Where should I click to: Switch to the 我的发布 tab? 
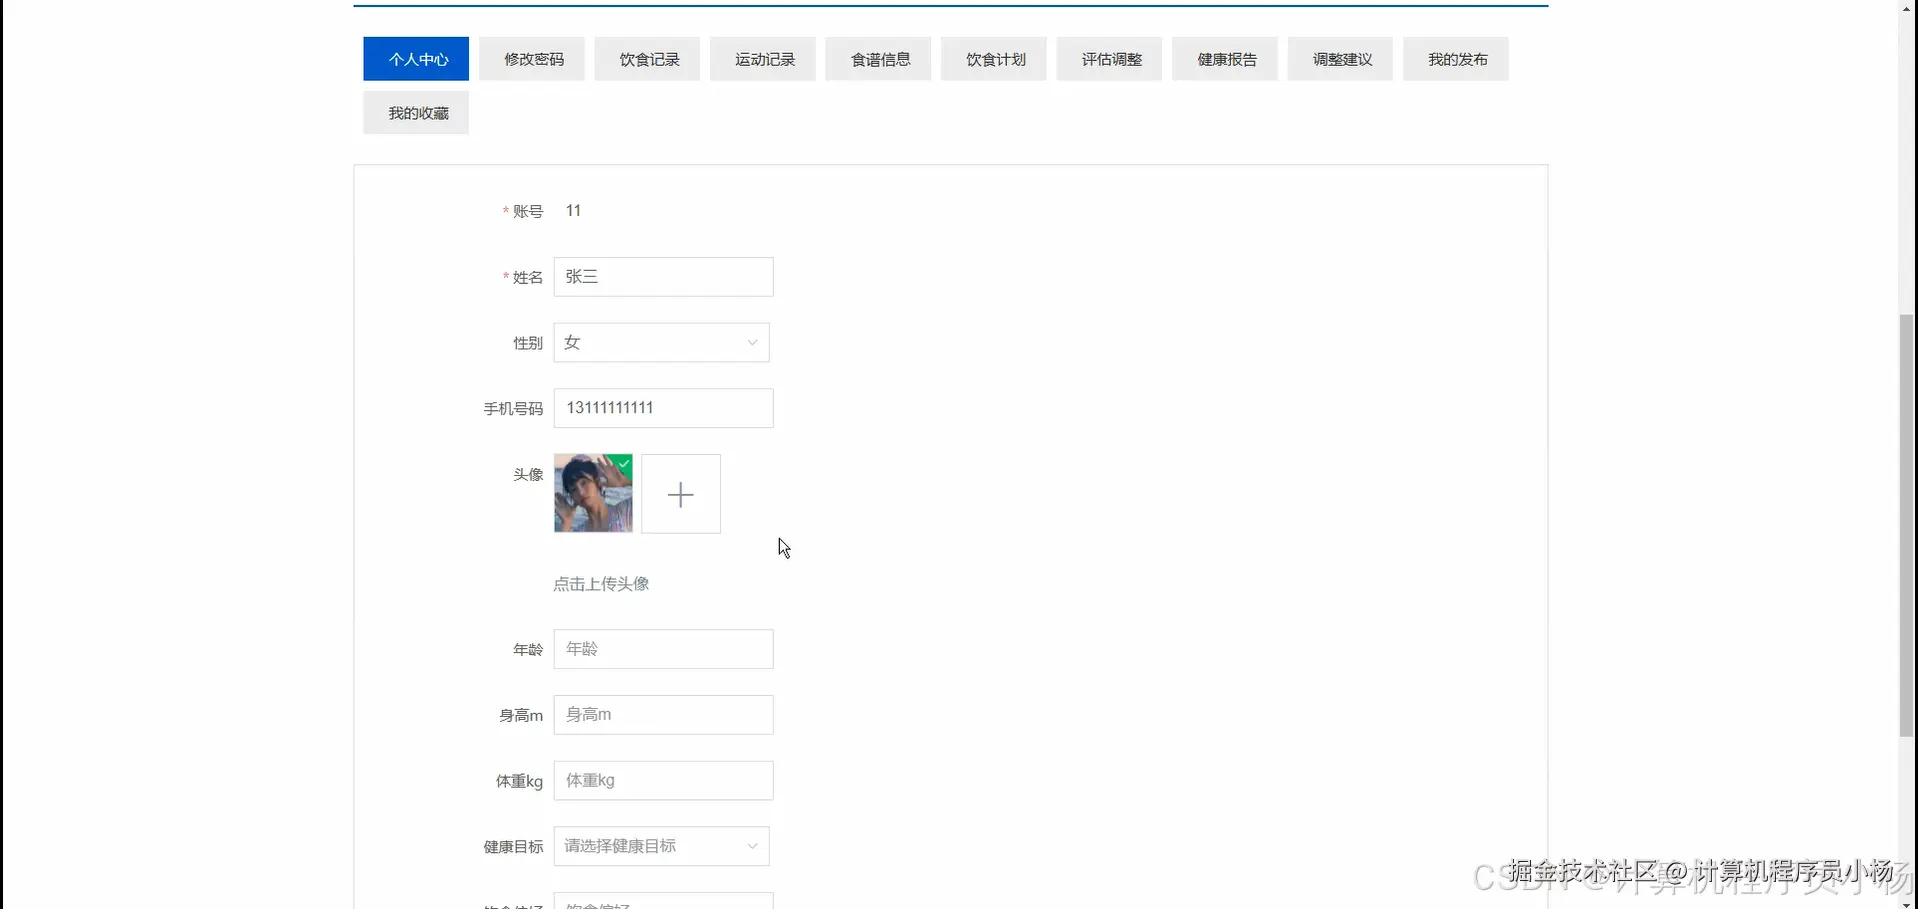[x=1456, y=58]
